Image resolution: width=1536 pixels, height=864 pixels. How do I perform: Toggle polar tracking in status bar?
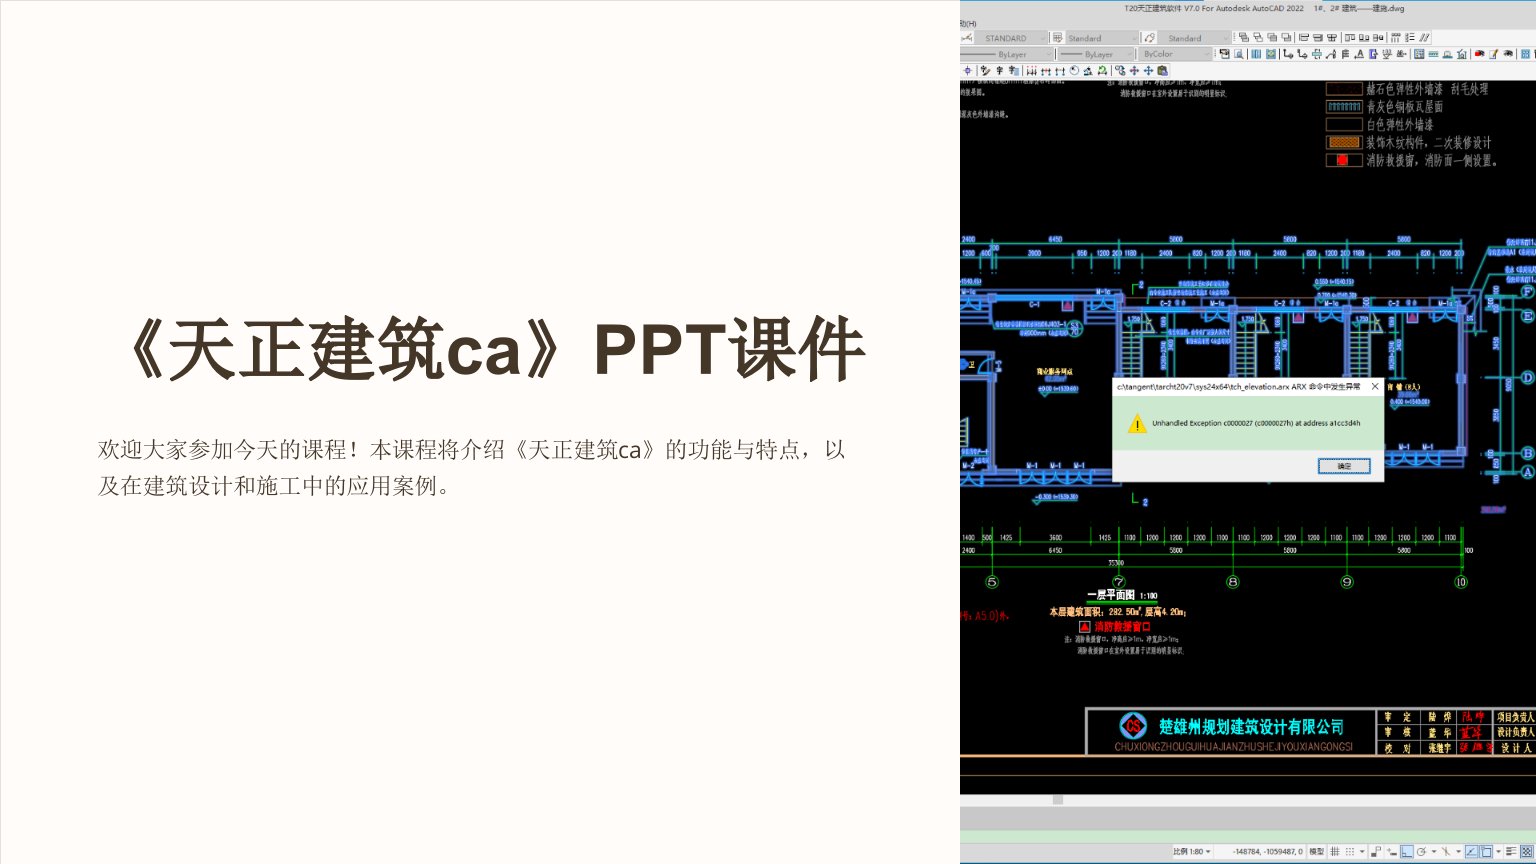coord(1421,852)
